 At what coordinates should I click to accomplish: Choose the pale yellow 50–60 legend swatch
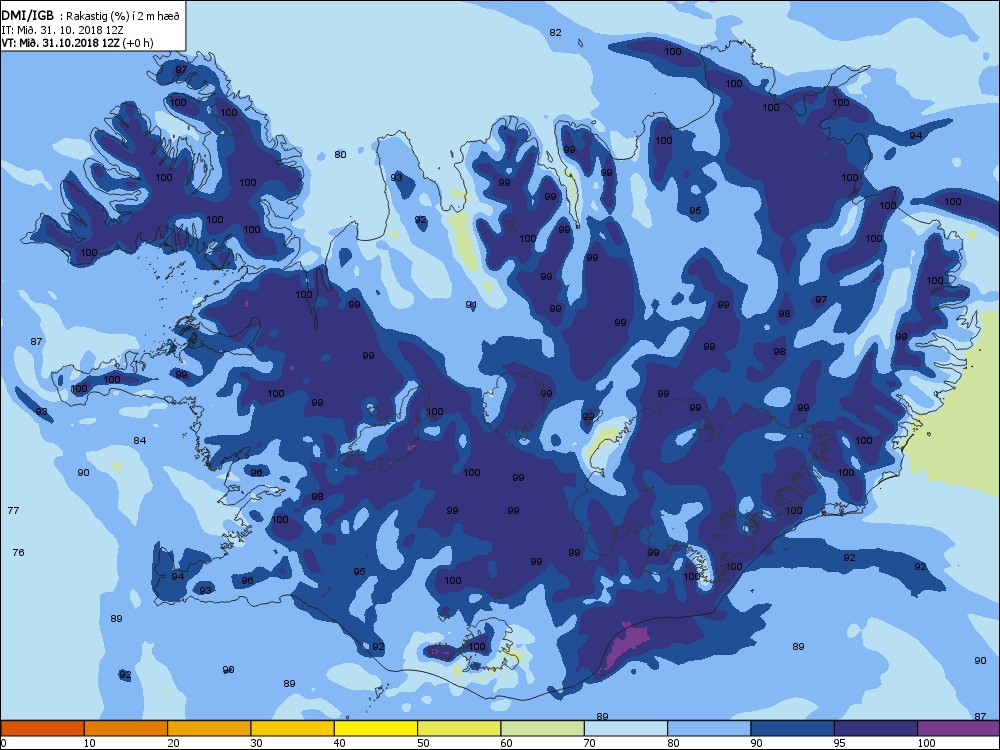pos(459,728)
